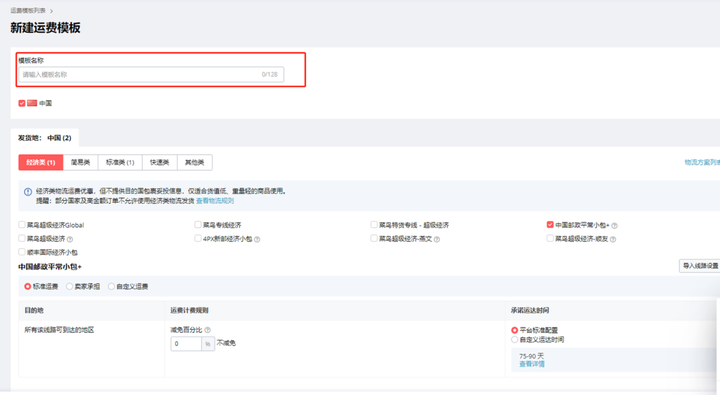Check the 菜鸟超级经济-燕文 checkbox

[x=374, y=238]
